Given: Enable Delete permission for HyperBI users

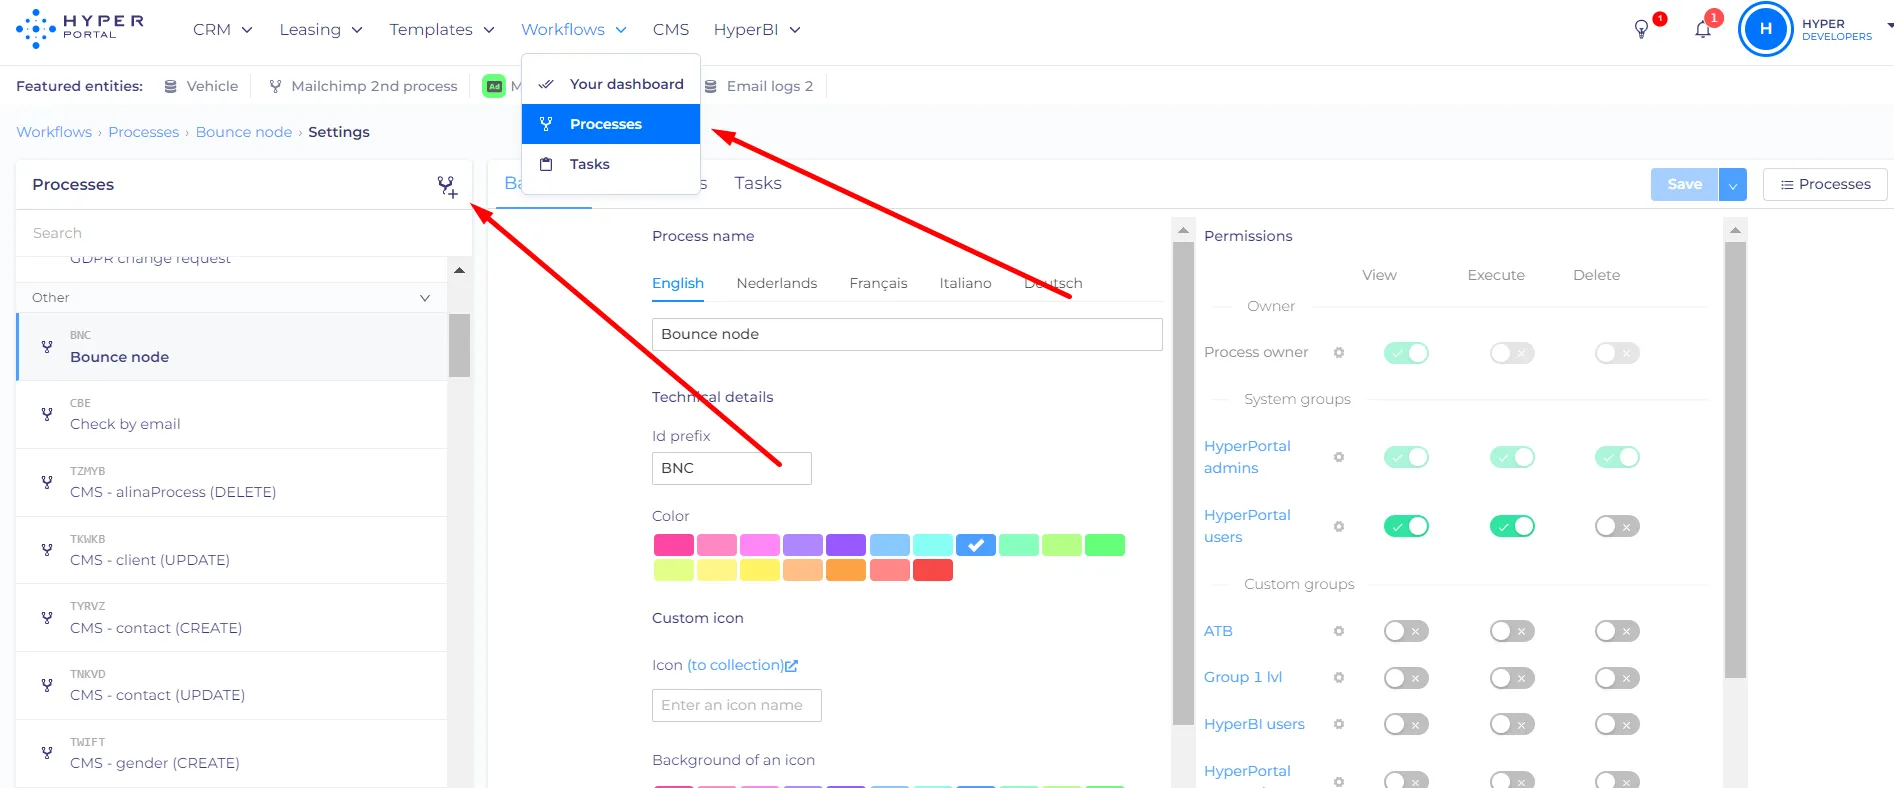Looking at the screenshot, I should click(1617, 724).
